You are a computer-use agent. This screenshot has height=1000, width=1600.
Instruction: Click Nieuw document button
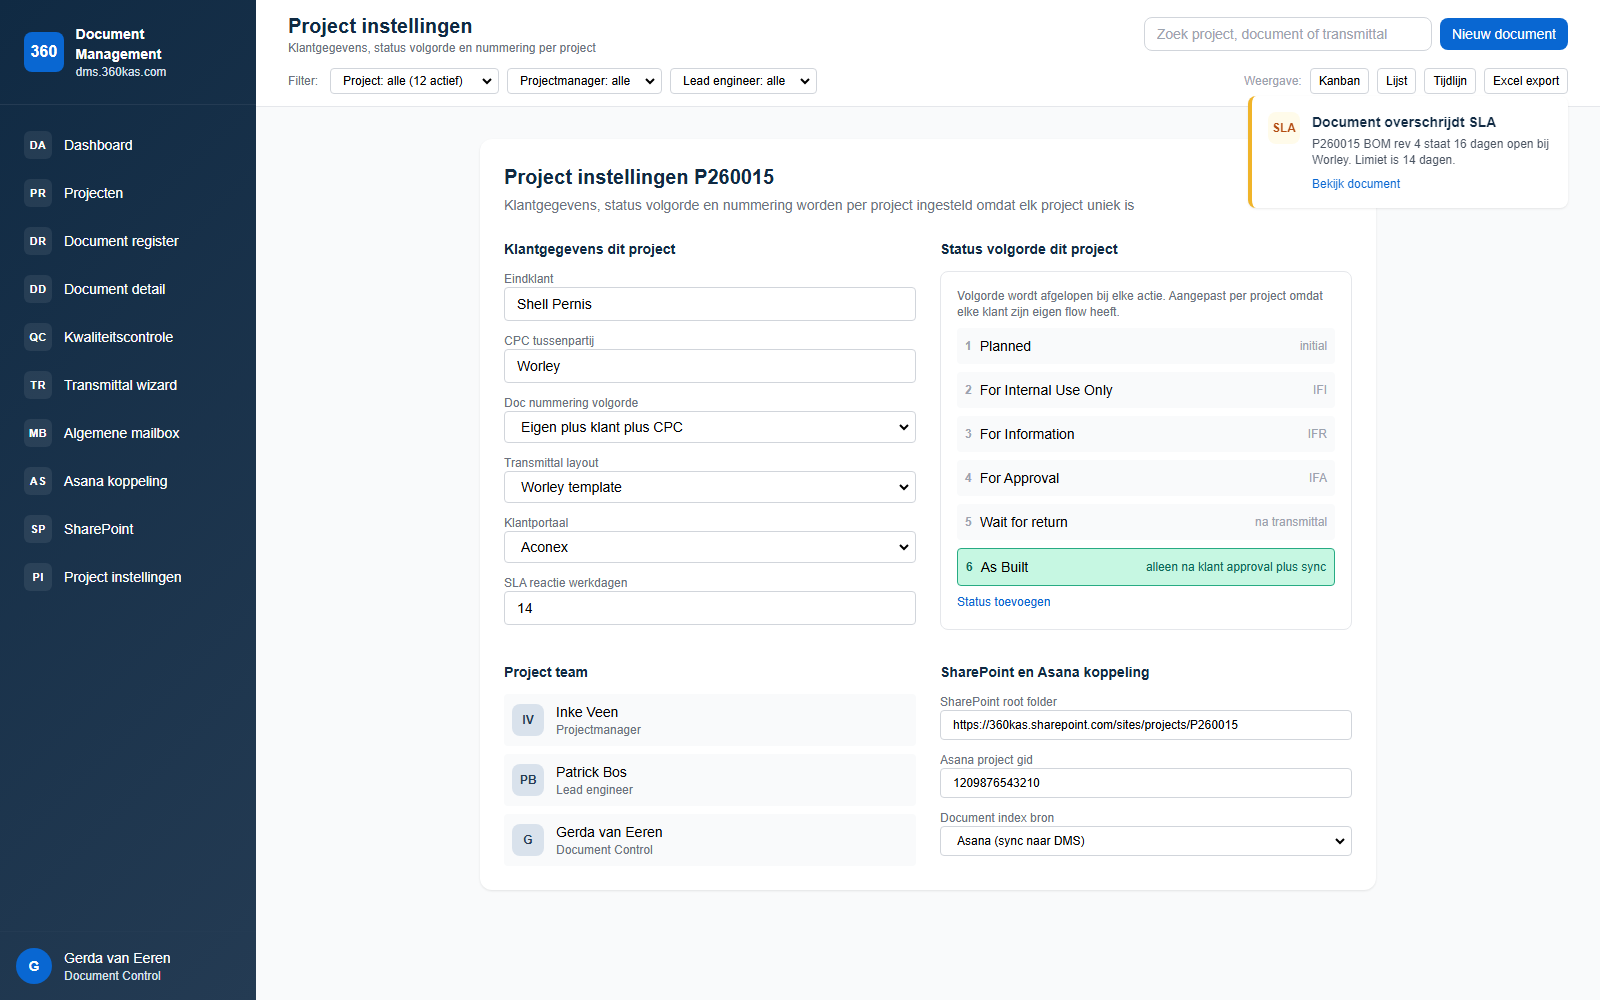point(1504,34)
